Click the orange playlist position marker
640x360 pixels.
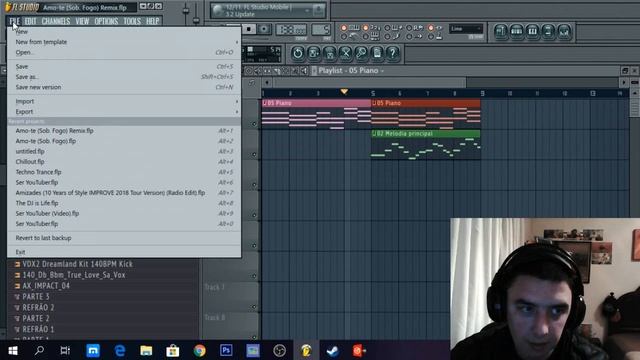344,91
